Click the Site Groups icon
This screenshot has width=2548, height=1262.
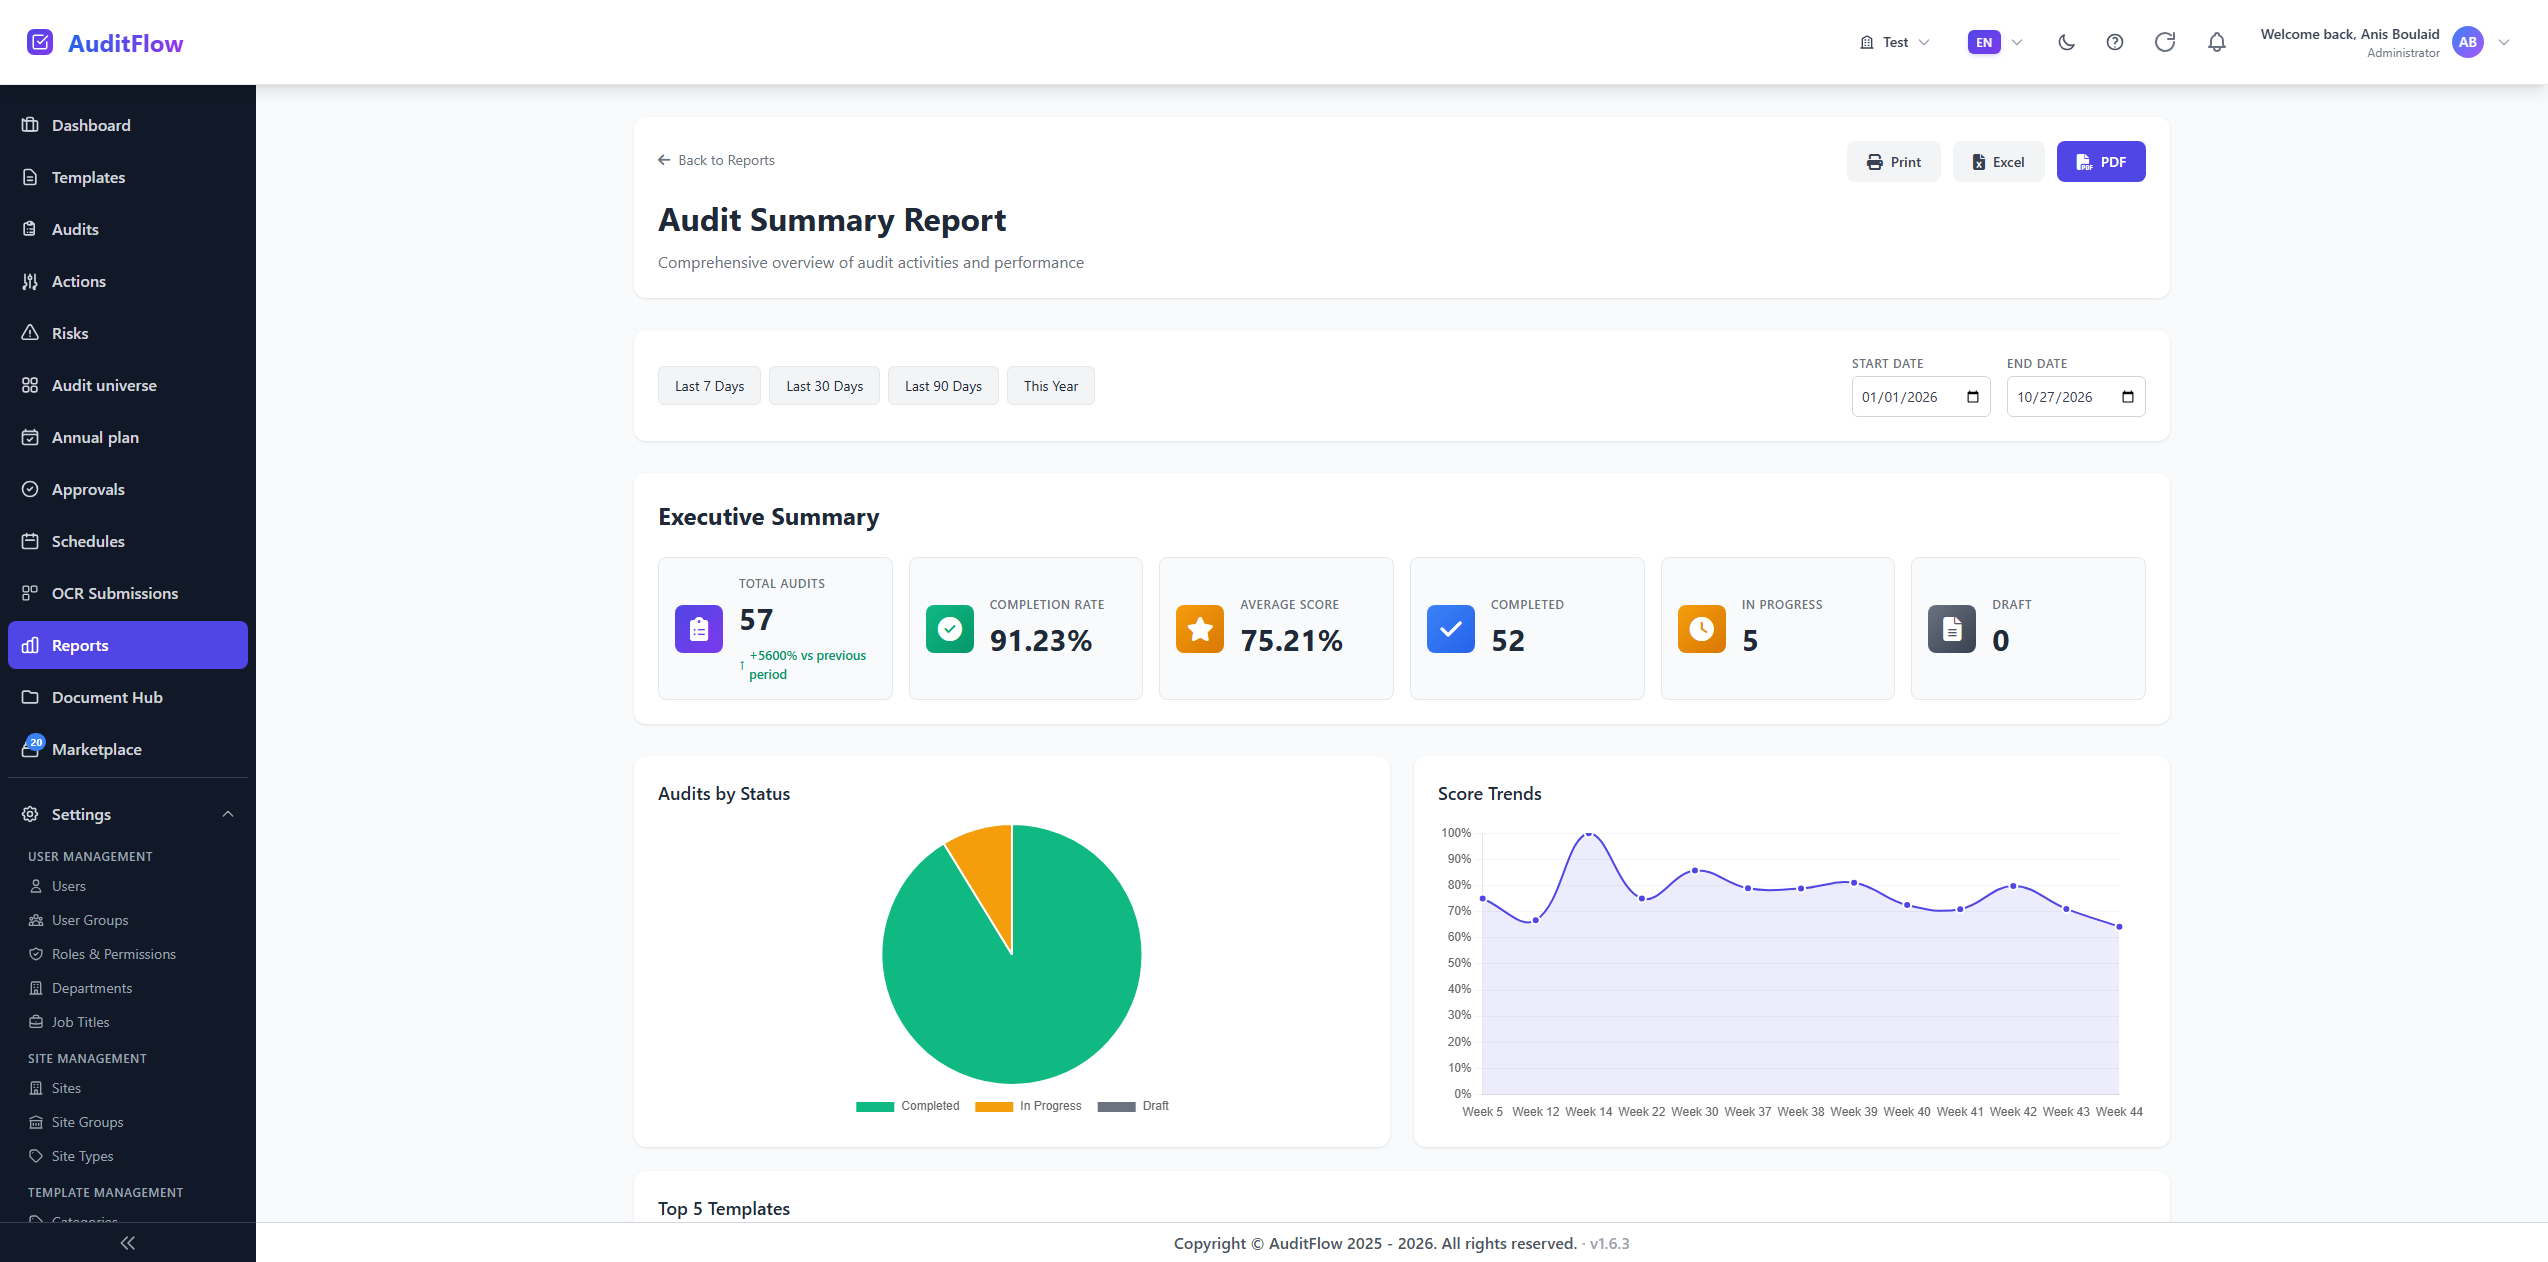click(x=36, y=1122)
